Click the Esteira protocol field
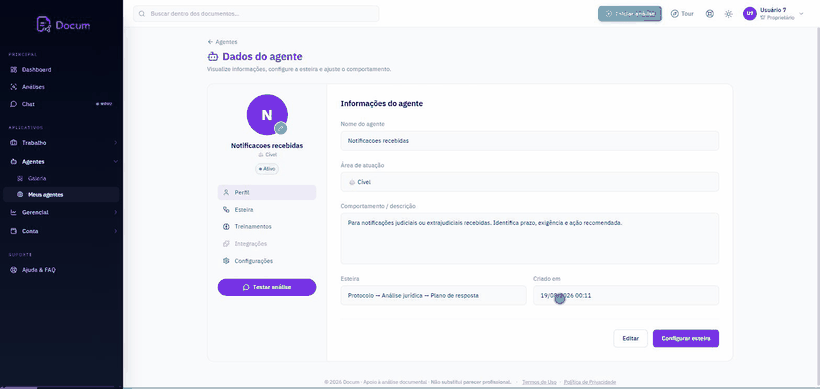Image resolution: width=820 pixels, height=389 pixels. pyautogui.click(x=433, y=295)
